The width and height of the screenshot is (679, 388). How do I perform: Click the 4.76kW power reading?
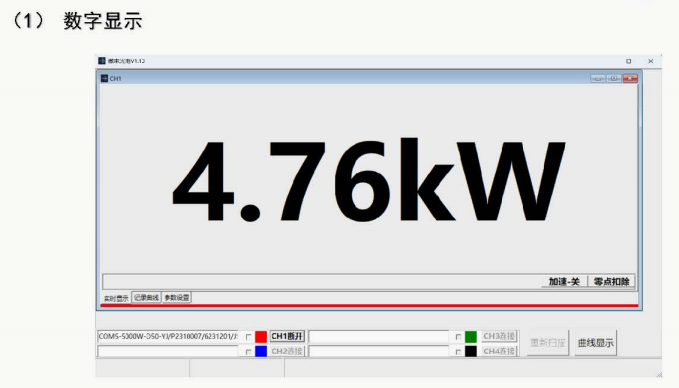[369, 179]
